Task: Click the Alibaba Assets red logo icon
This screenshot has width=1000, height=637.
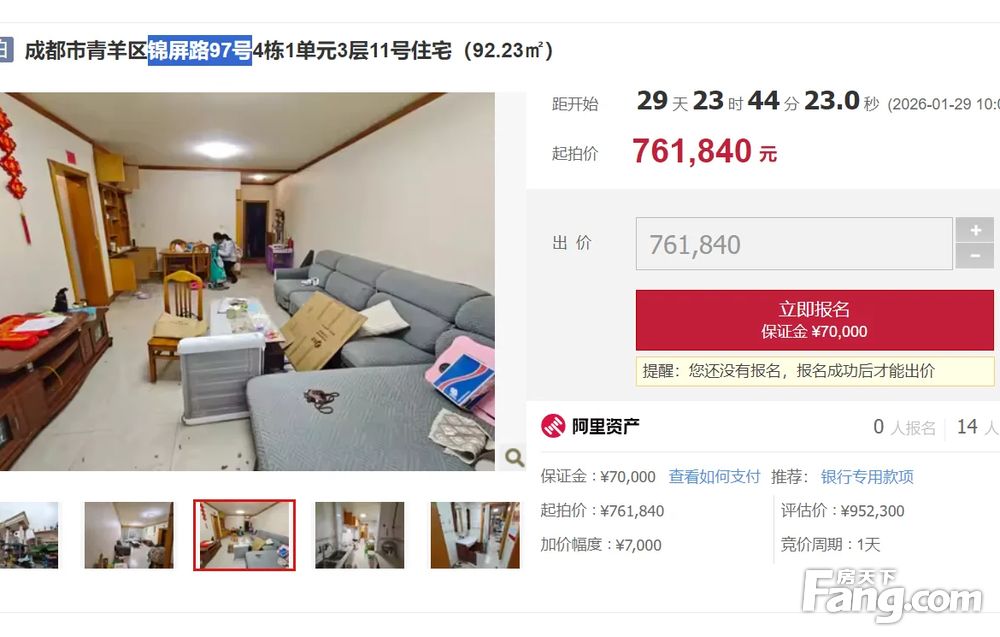Action: tap(553, 426)
